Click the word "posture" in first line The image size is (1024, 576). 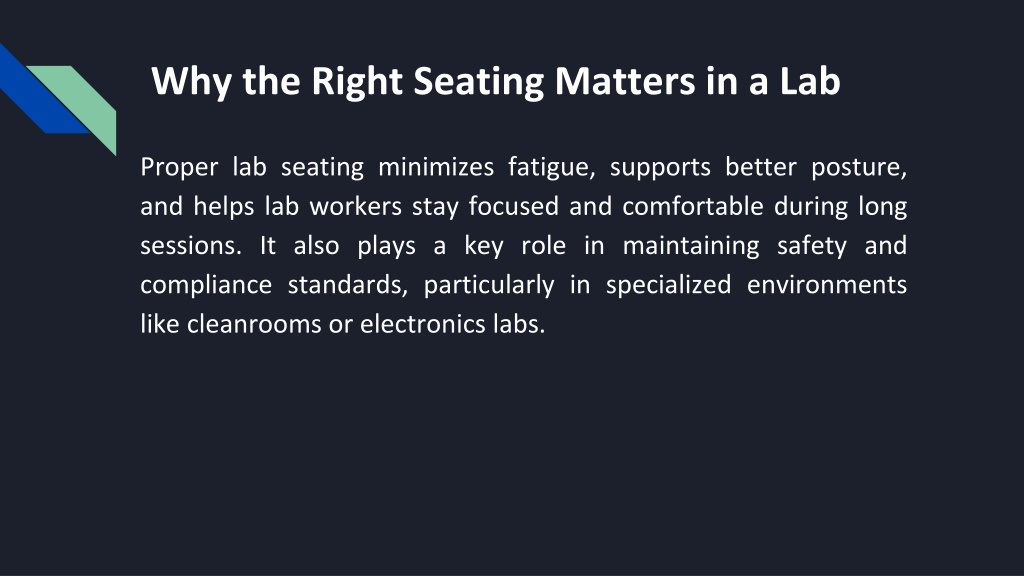pos(856,168)
